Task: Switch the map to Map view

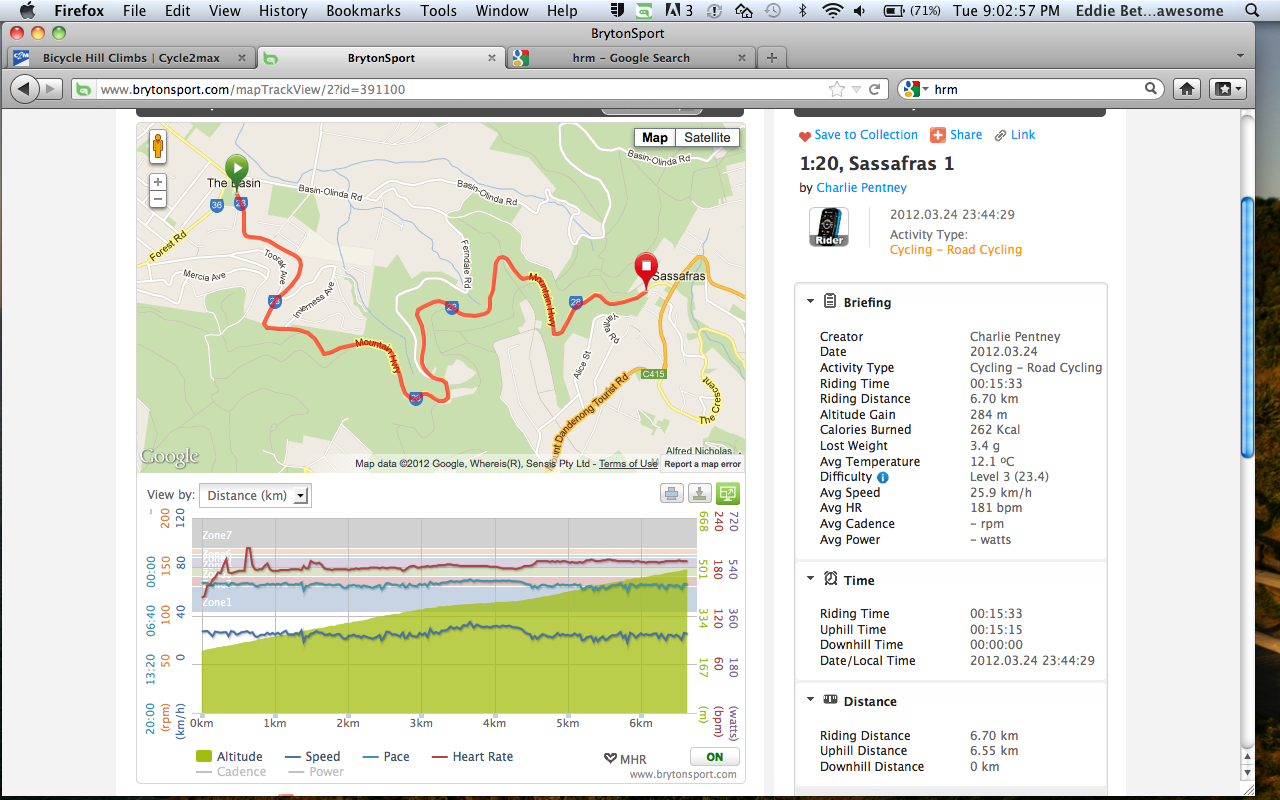Action: click(655, 138)
